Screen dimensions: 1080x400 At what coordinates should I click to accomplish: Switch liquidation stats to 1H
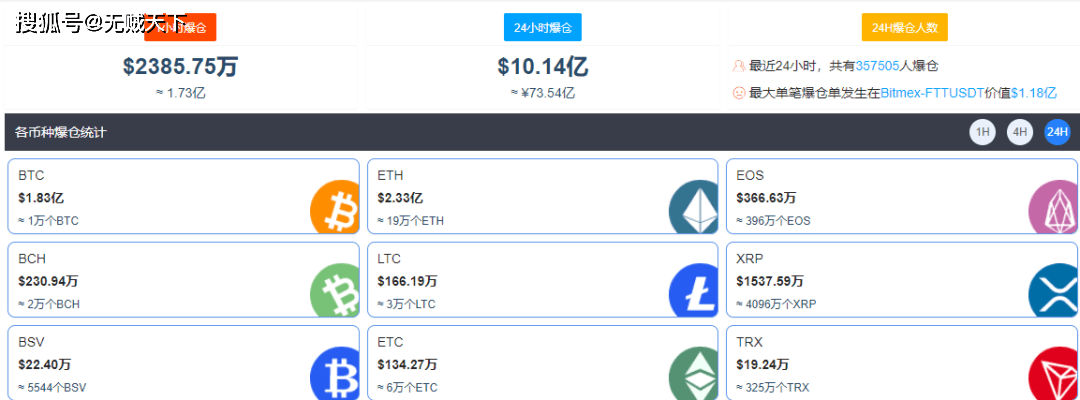coord(982,132)
